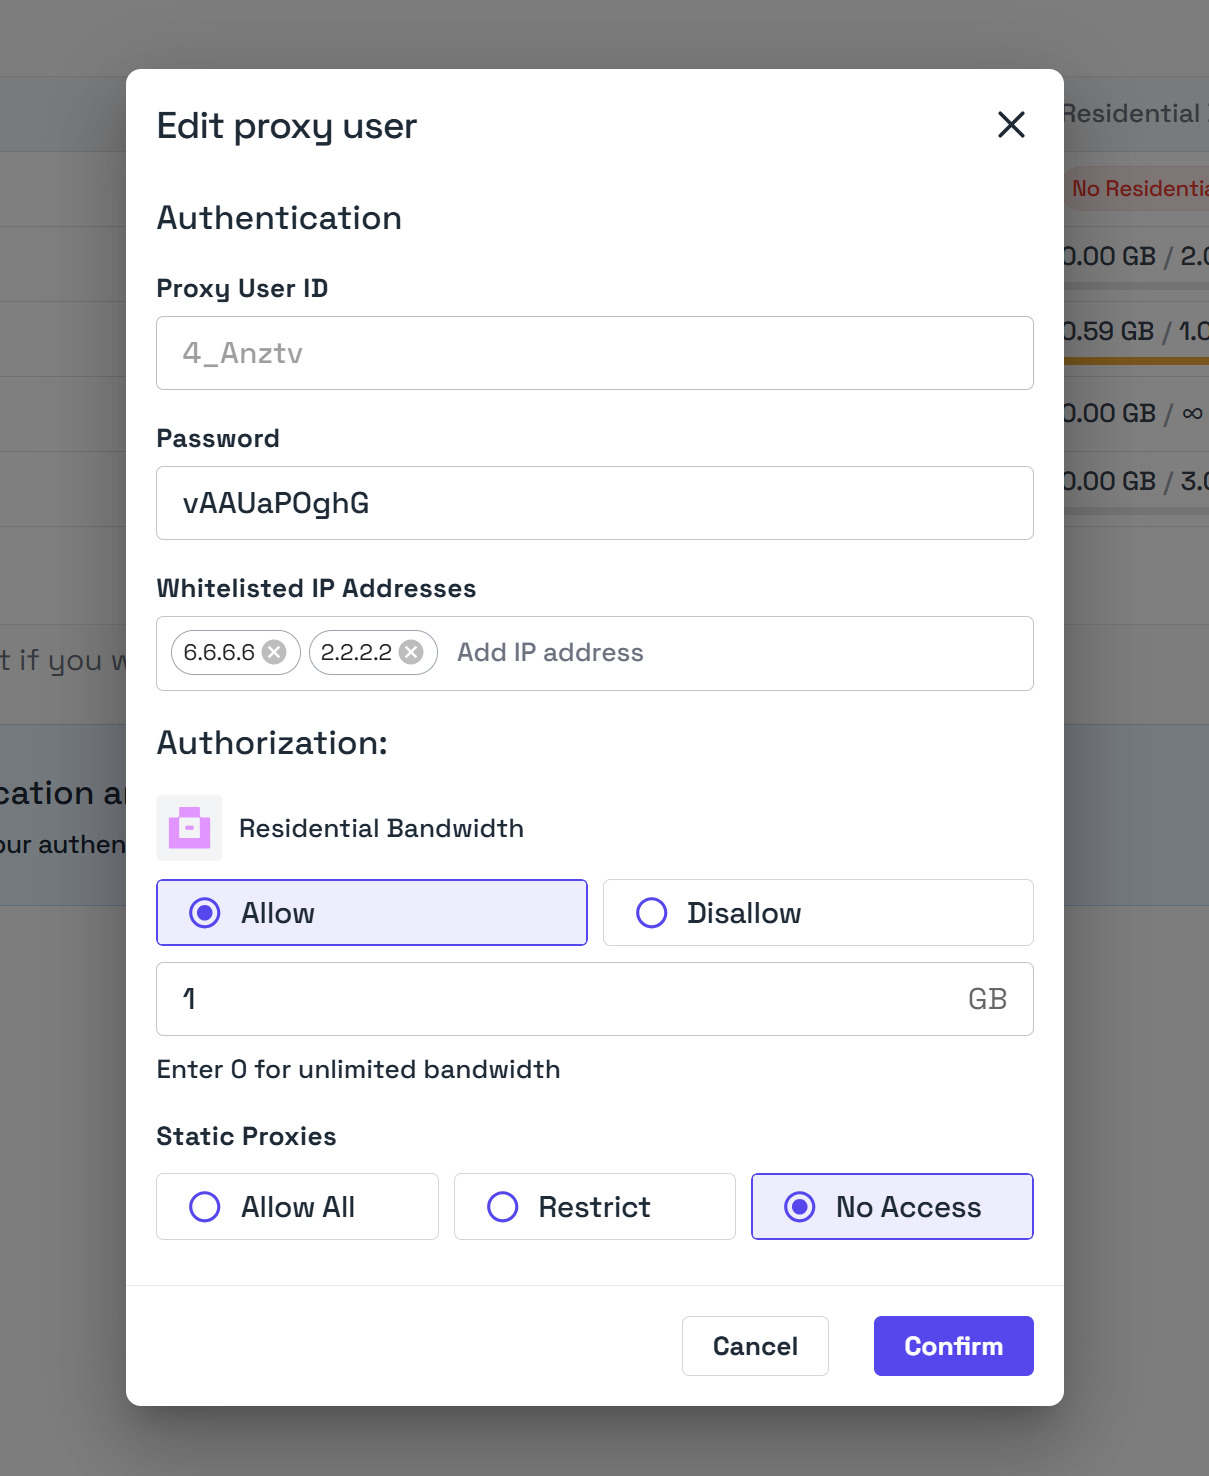This screenshot has height=1476, width=1209.
Task: Click the Residential Bandwidth pink icon
Action: [189, 828]
